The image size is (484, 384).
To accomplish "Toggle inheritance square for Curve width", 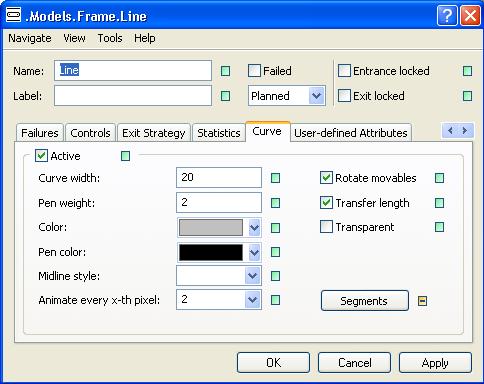I will point(275,178).
